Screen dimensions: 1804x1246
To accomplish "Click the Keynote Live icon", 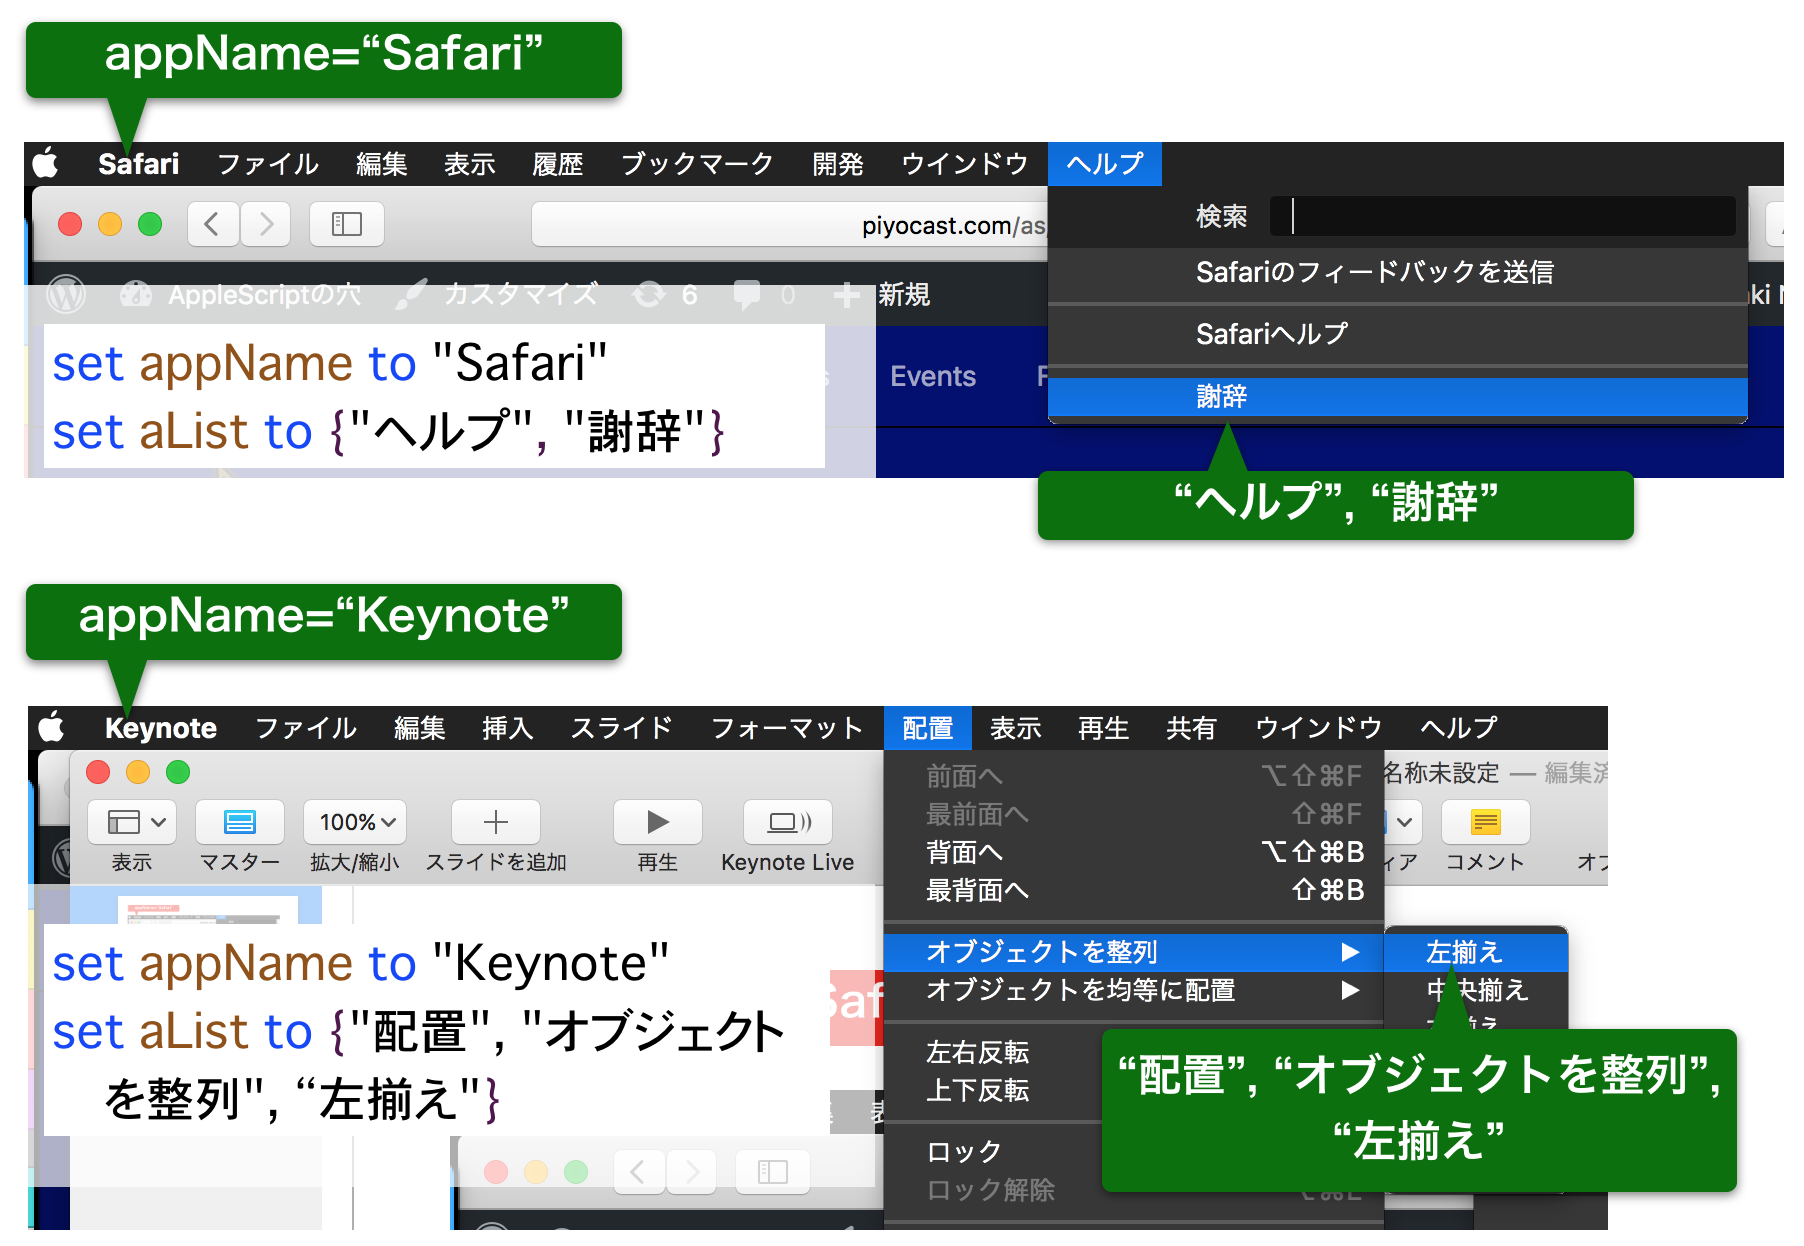I will point(787,822).
